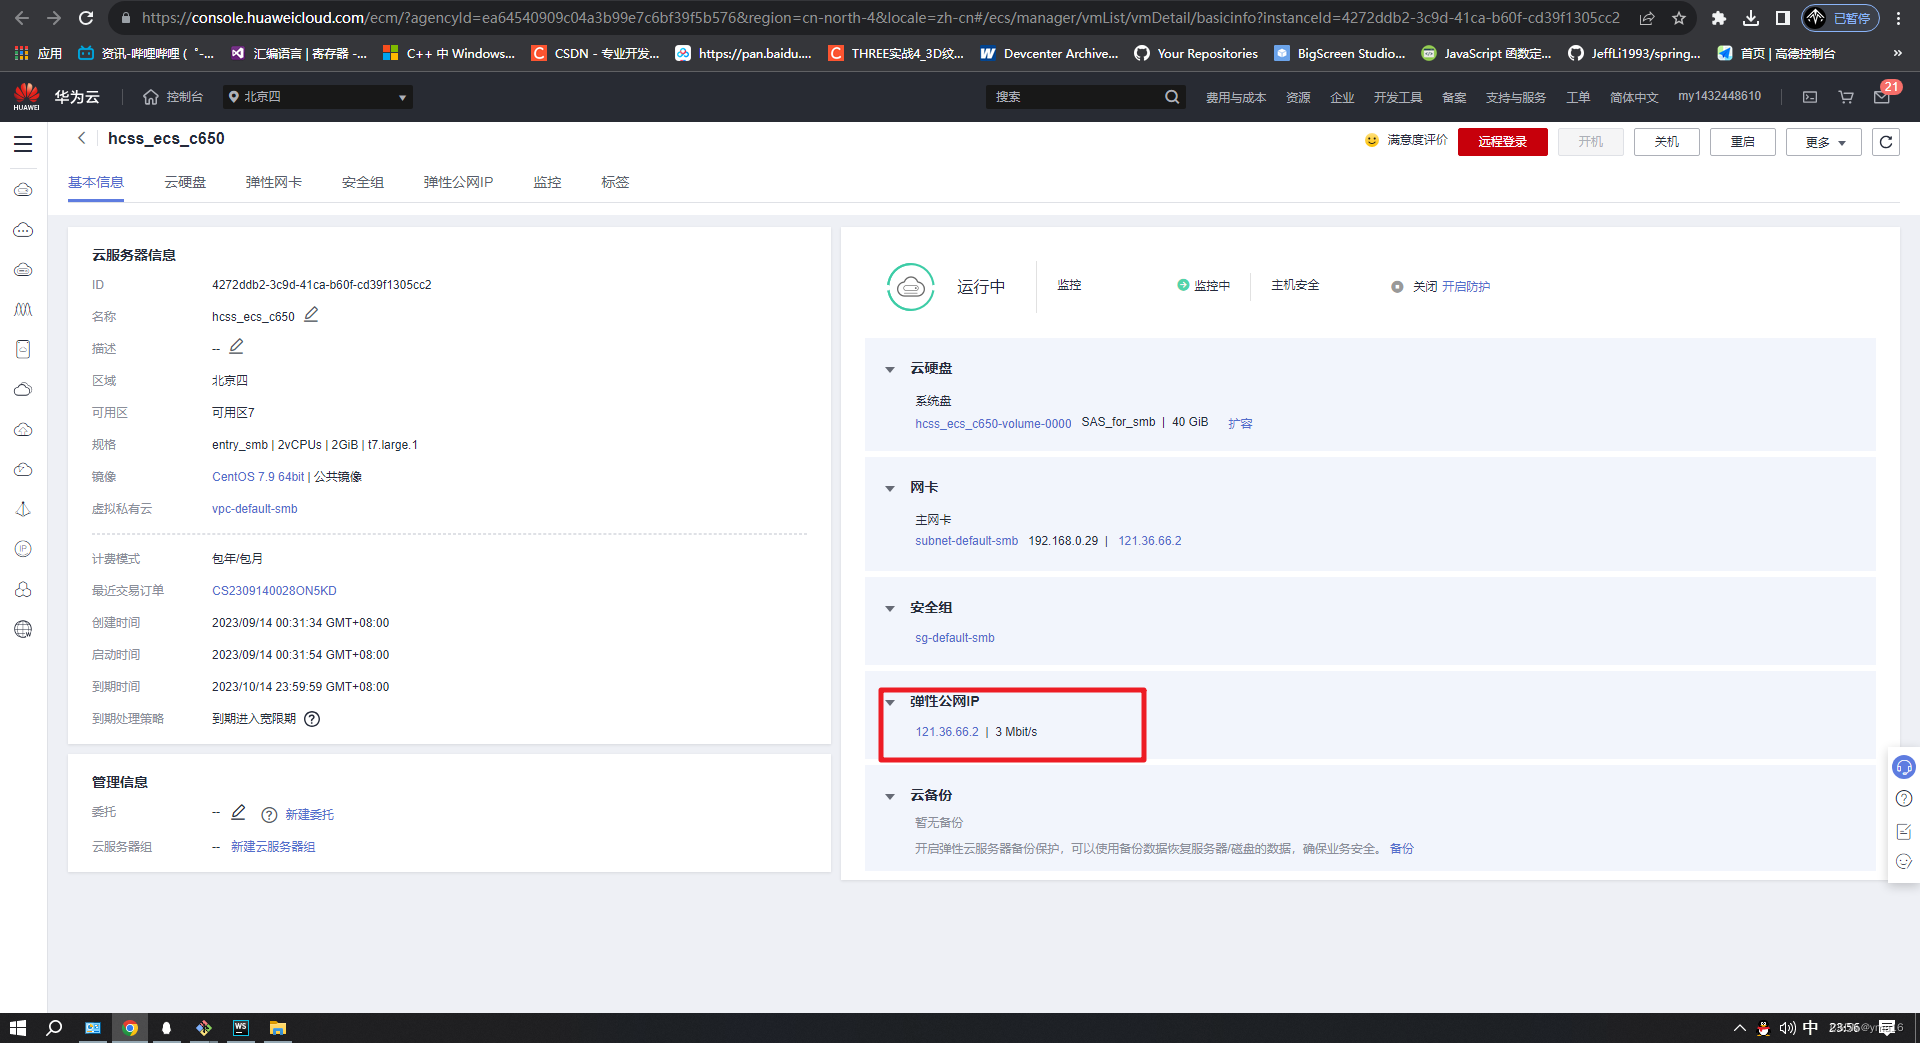Edit server name hcss_ecs_c650 pencil icon

(311, 315)
